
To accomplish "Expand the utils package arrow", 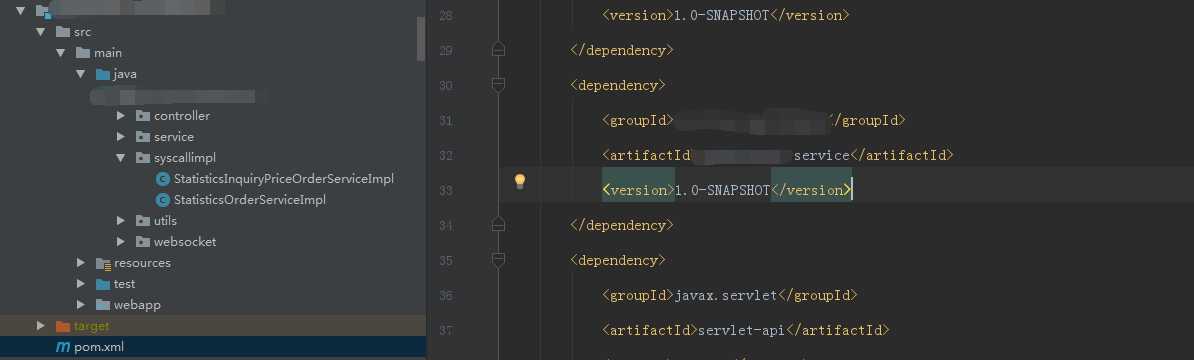I will coord(121,221).
